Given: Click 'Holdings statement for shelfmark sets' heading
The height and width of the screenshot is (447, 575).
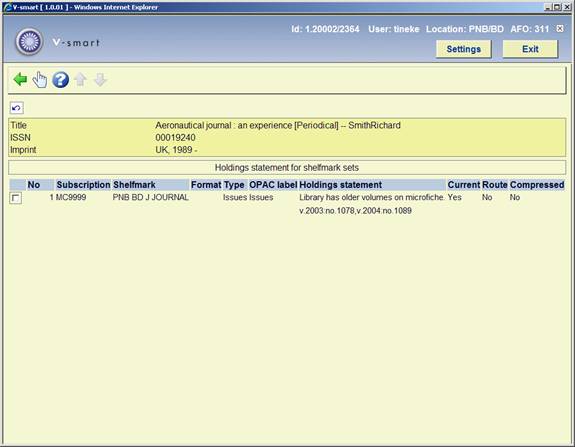Looking at the screenshot, I should coord(287,168).
